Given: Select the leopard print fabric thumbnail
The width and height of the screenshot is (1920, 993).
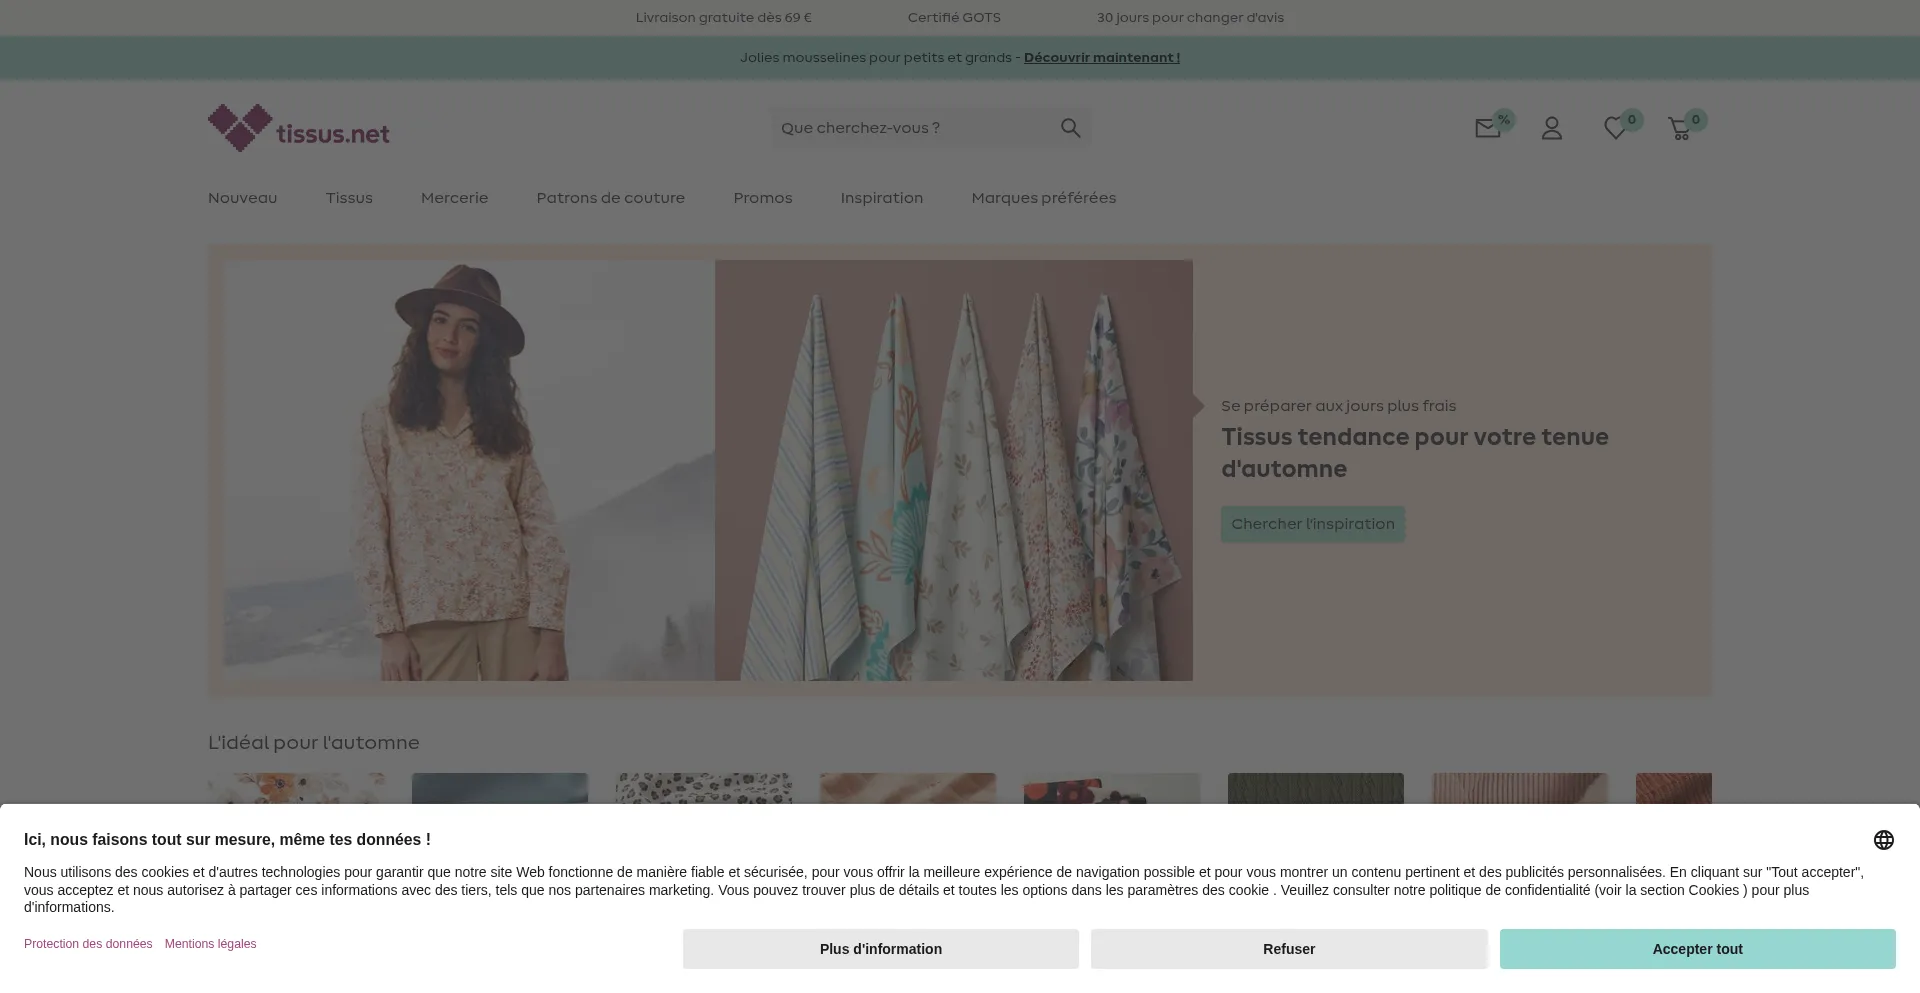Looking at the screenshot, I should (704, 788).
